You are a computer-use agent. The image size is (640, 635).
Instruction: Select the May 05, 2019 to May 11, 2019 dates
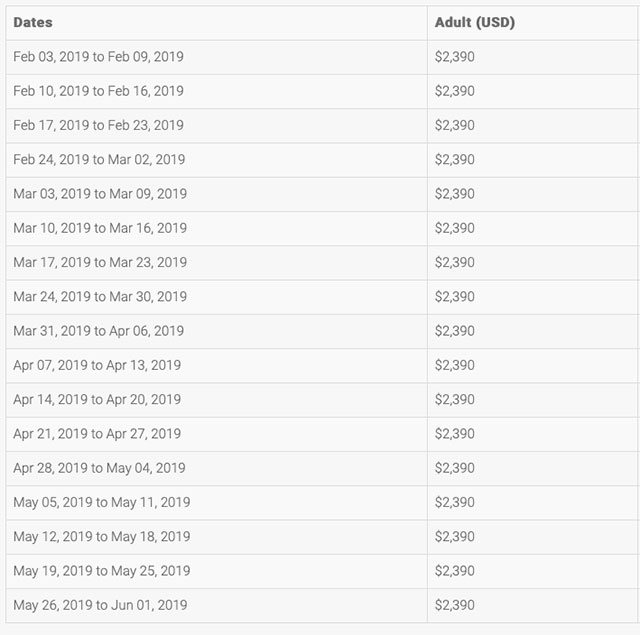click(102, 502)
